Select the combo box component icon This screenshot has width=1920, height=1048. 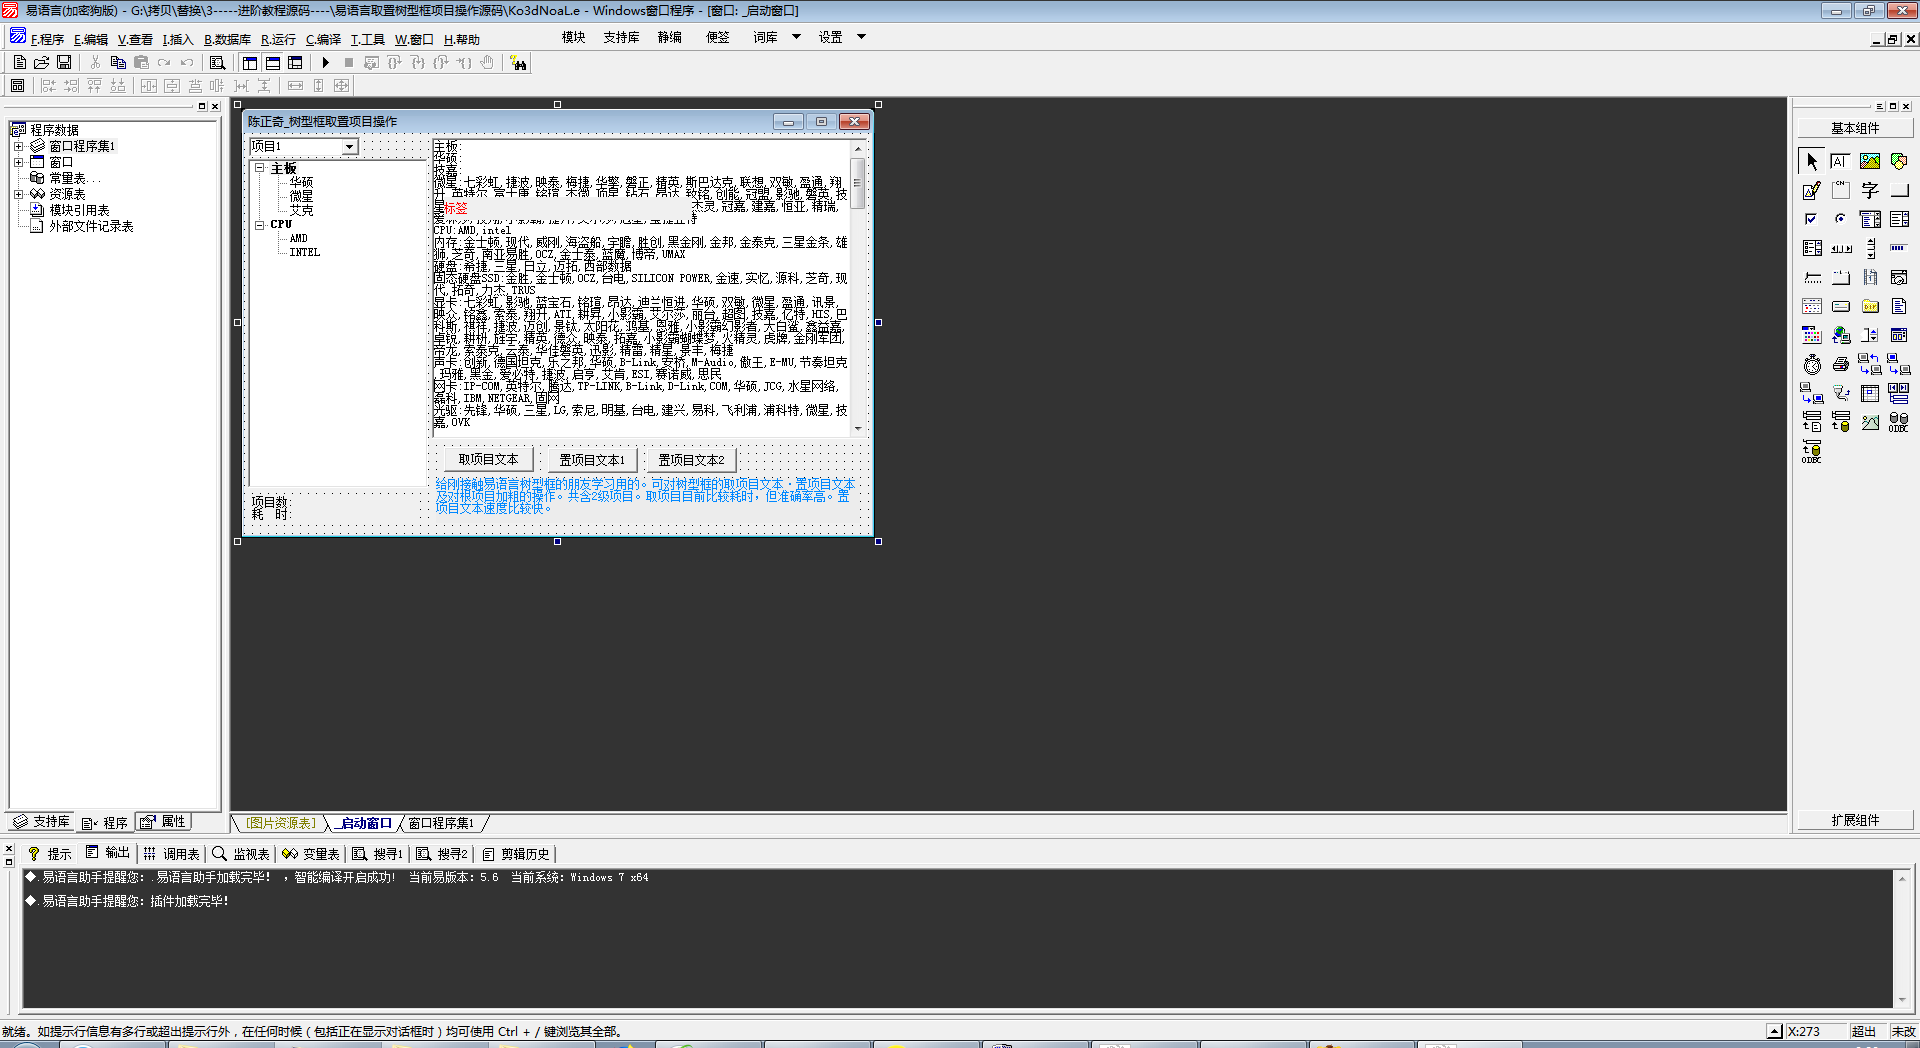point(1869,219)
